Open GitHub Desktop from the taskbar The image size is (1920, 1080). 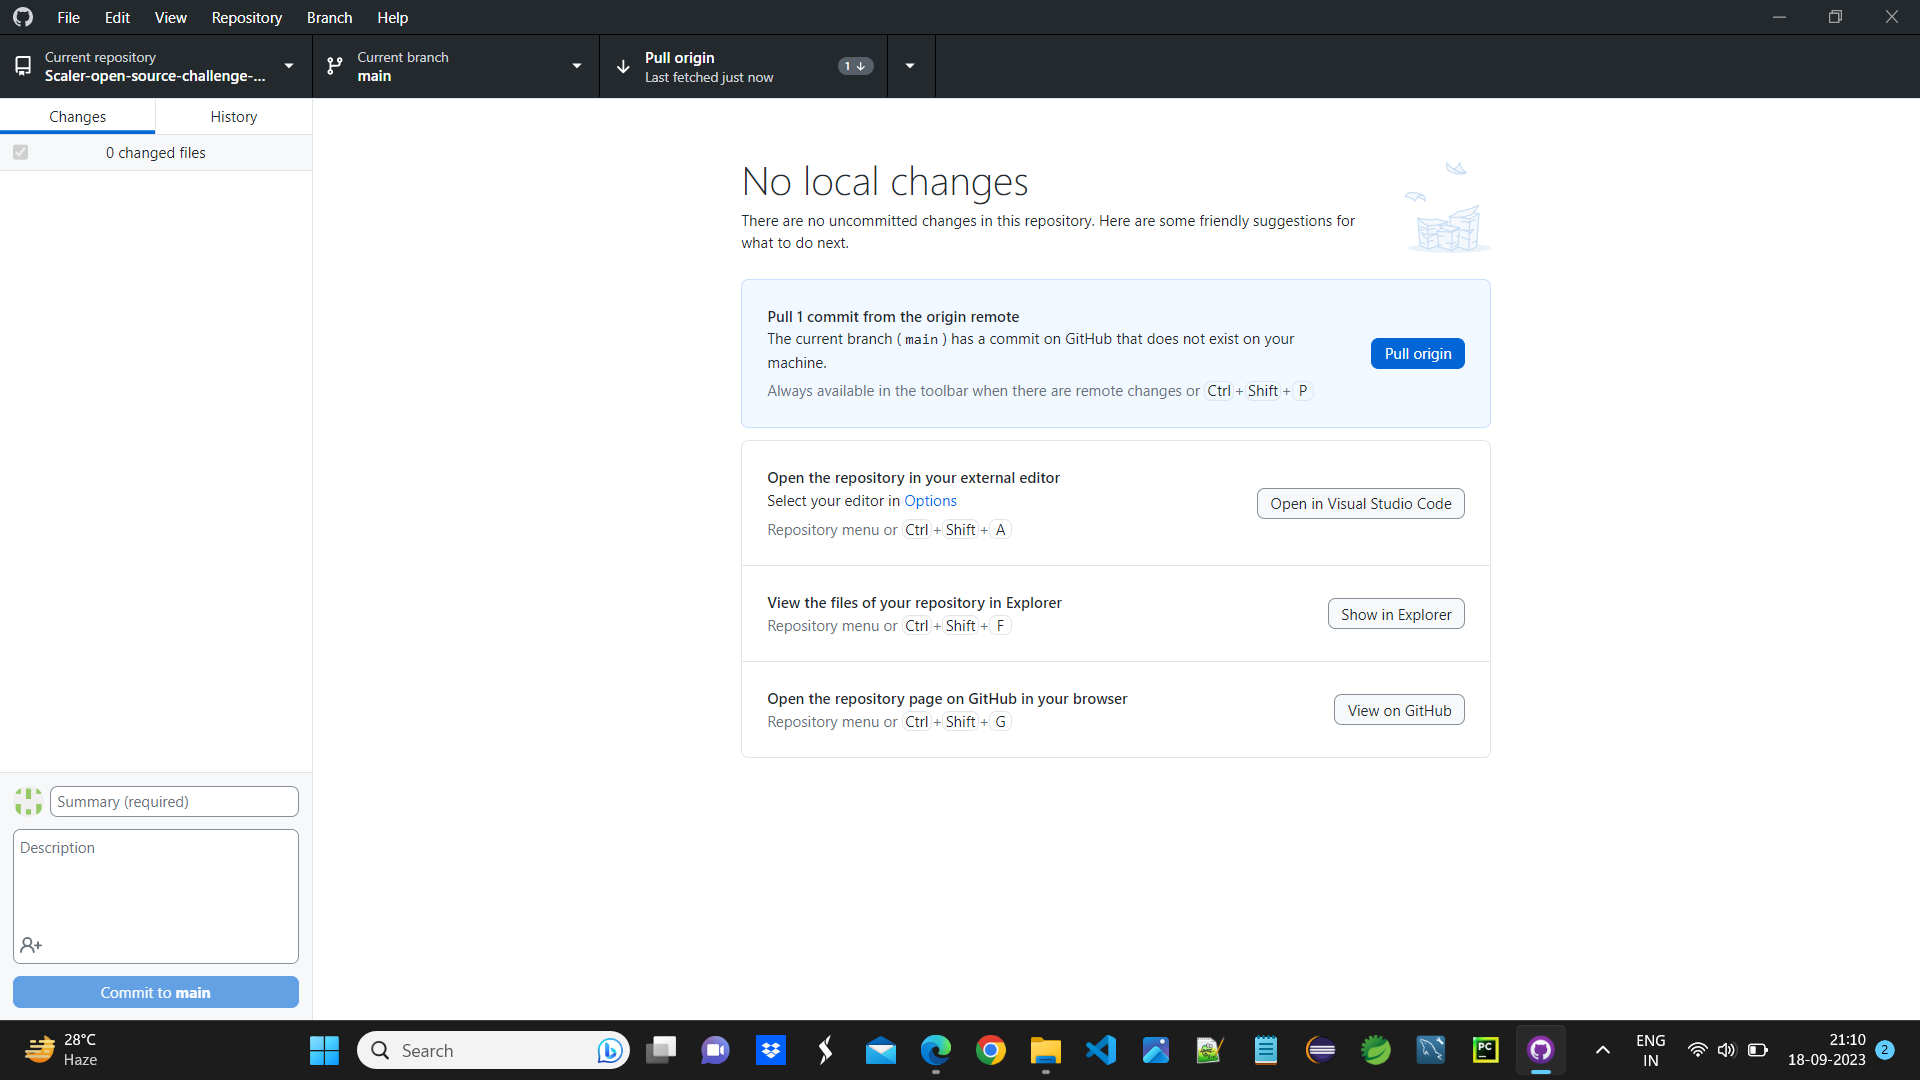[1541, 1050]
